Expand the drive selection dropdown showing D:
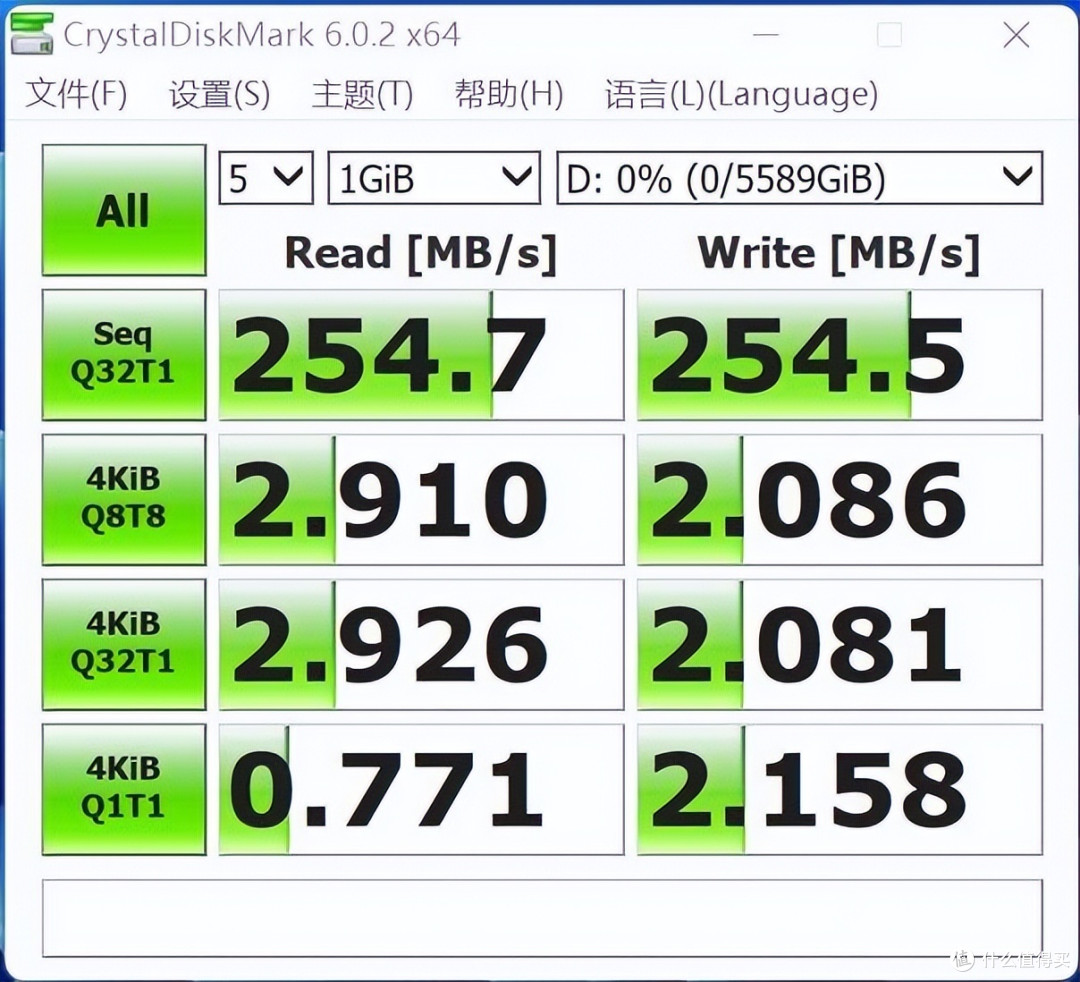Image resolution: width=1080 pixels, height=982 pixels. 800,178
